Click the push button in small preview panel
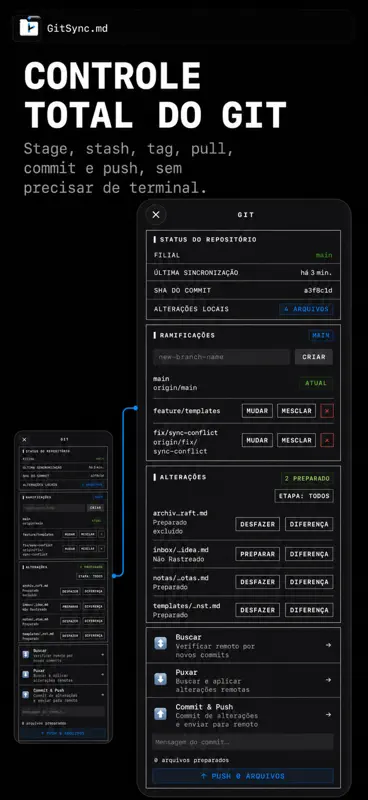This screenshot has height=800, width=368. coord(63,733)
